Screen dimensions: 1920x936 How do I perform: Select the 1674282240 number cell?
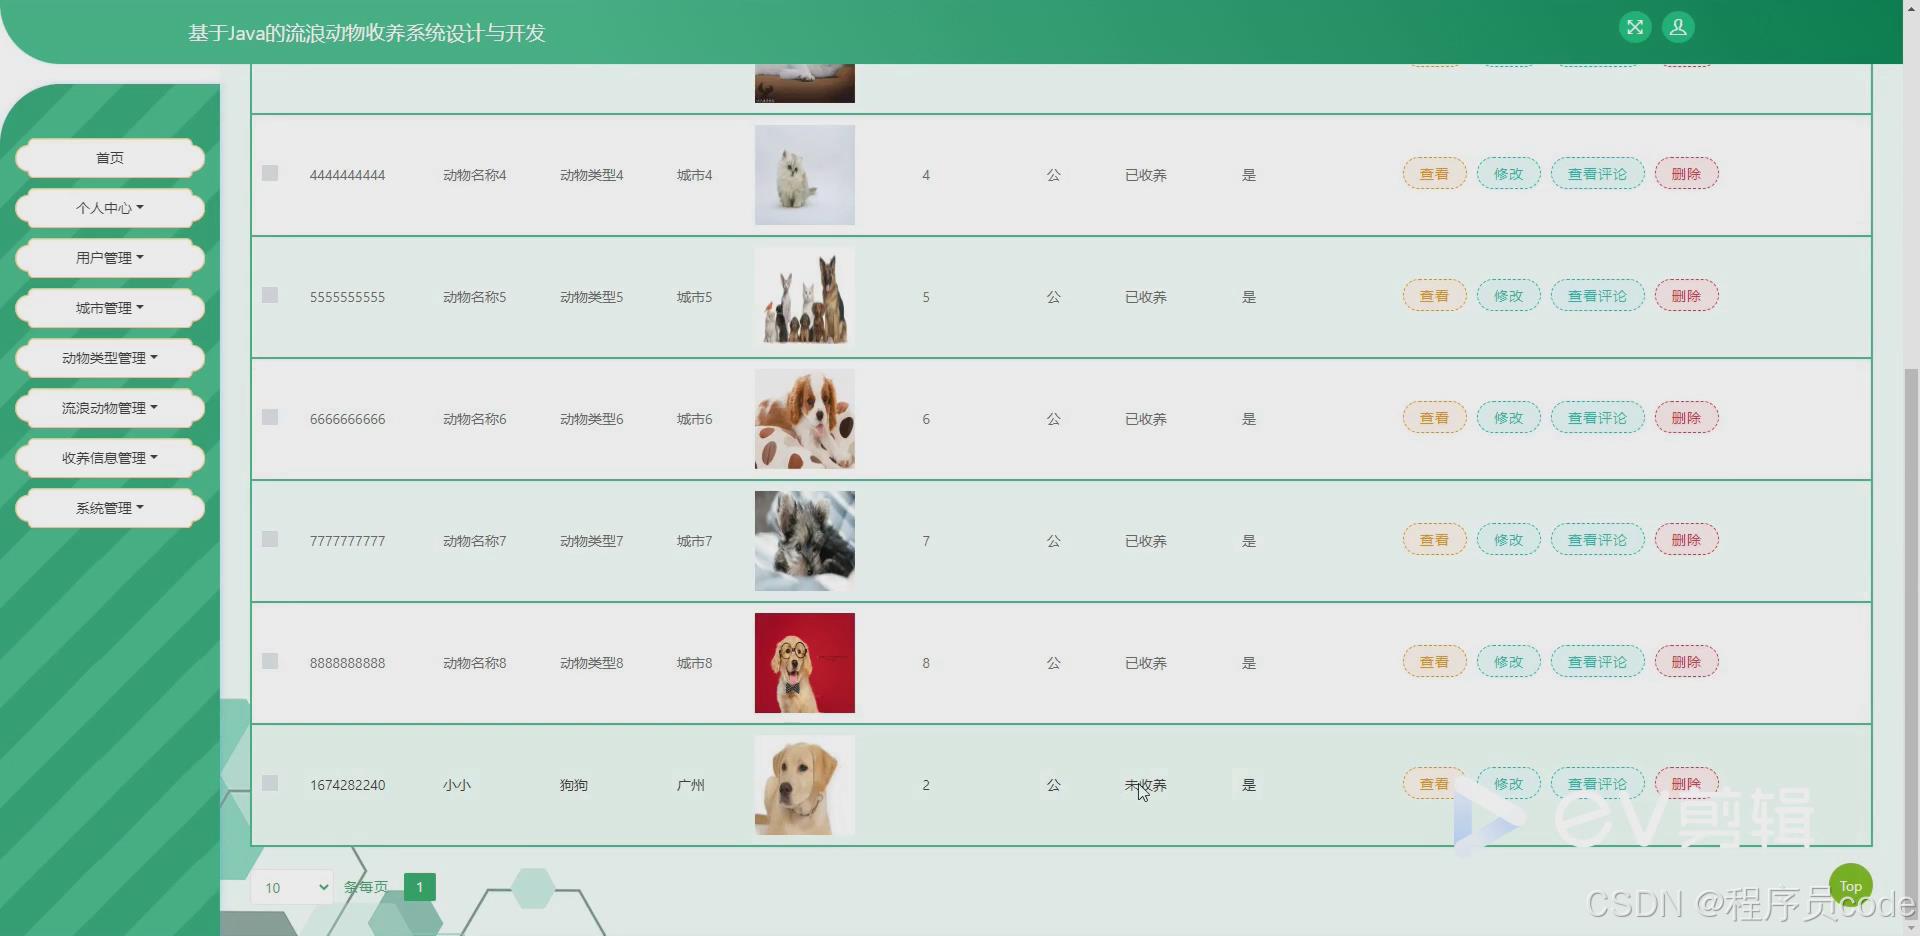click(347, 785)
